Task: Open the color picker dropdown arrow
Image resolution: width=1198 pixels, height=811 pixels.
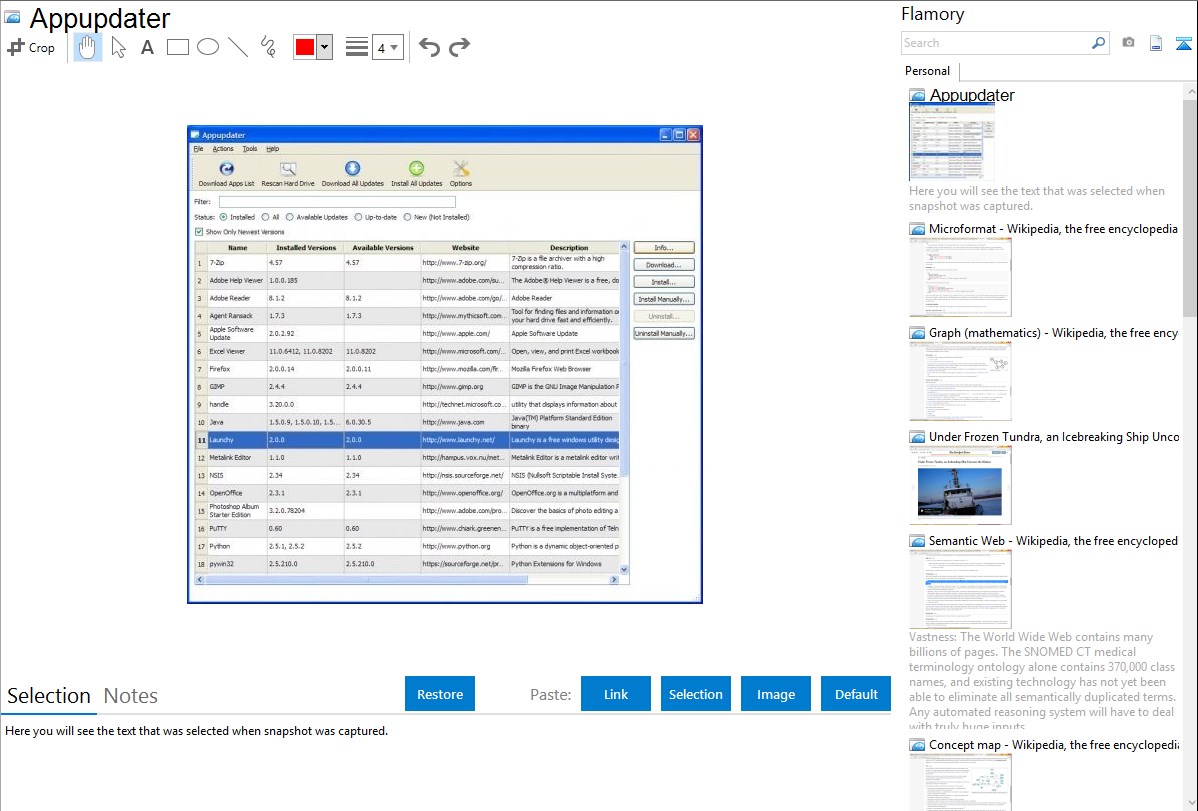Action: point(325,47)
